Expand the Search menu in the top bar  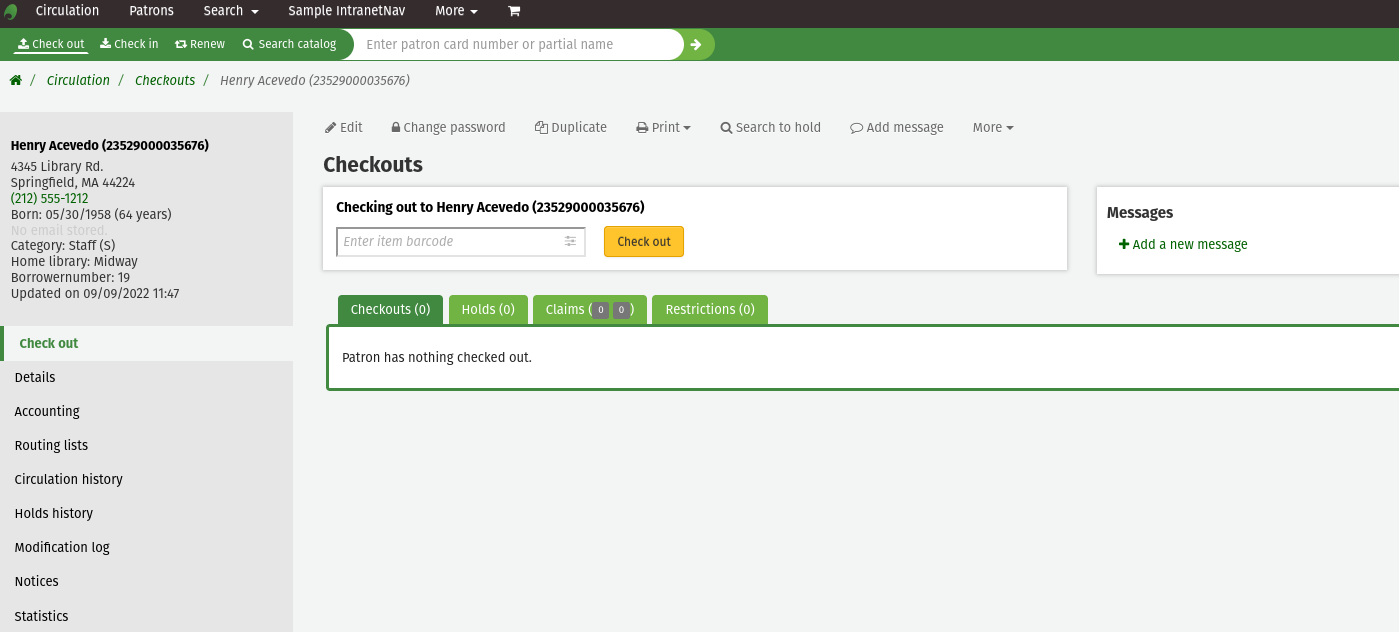click(230, 11)
